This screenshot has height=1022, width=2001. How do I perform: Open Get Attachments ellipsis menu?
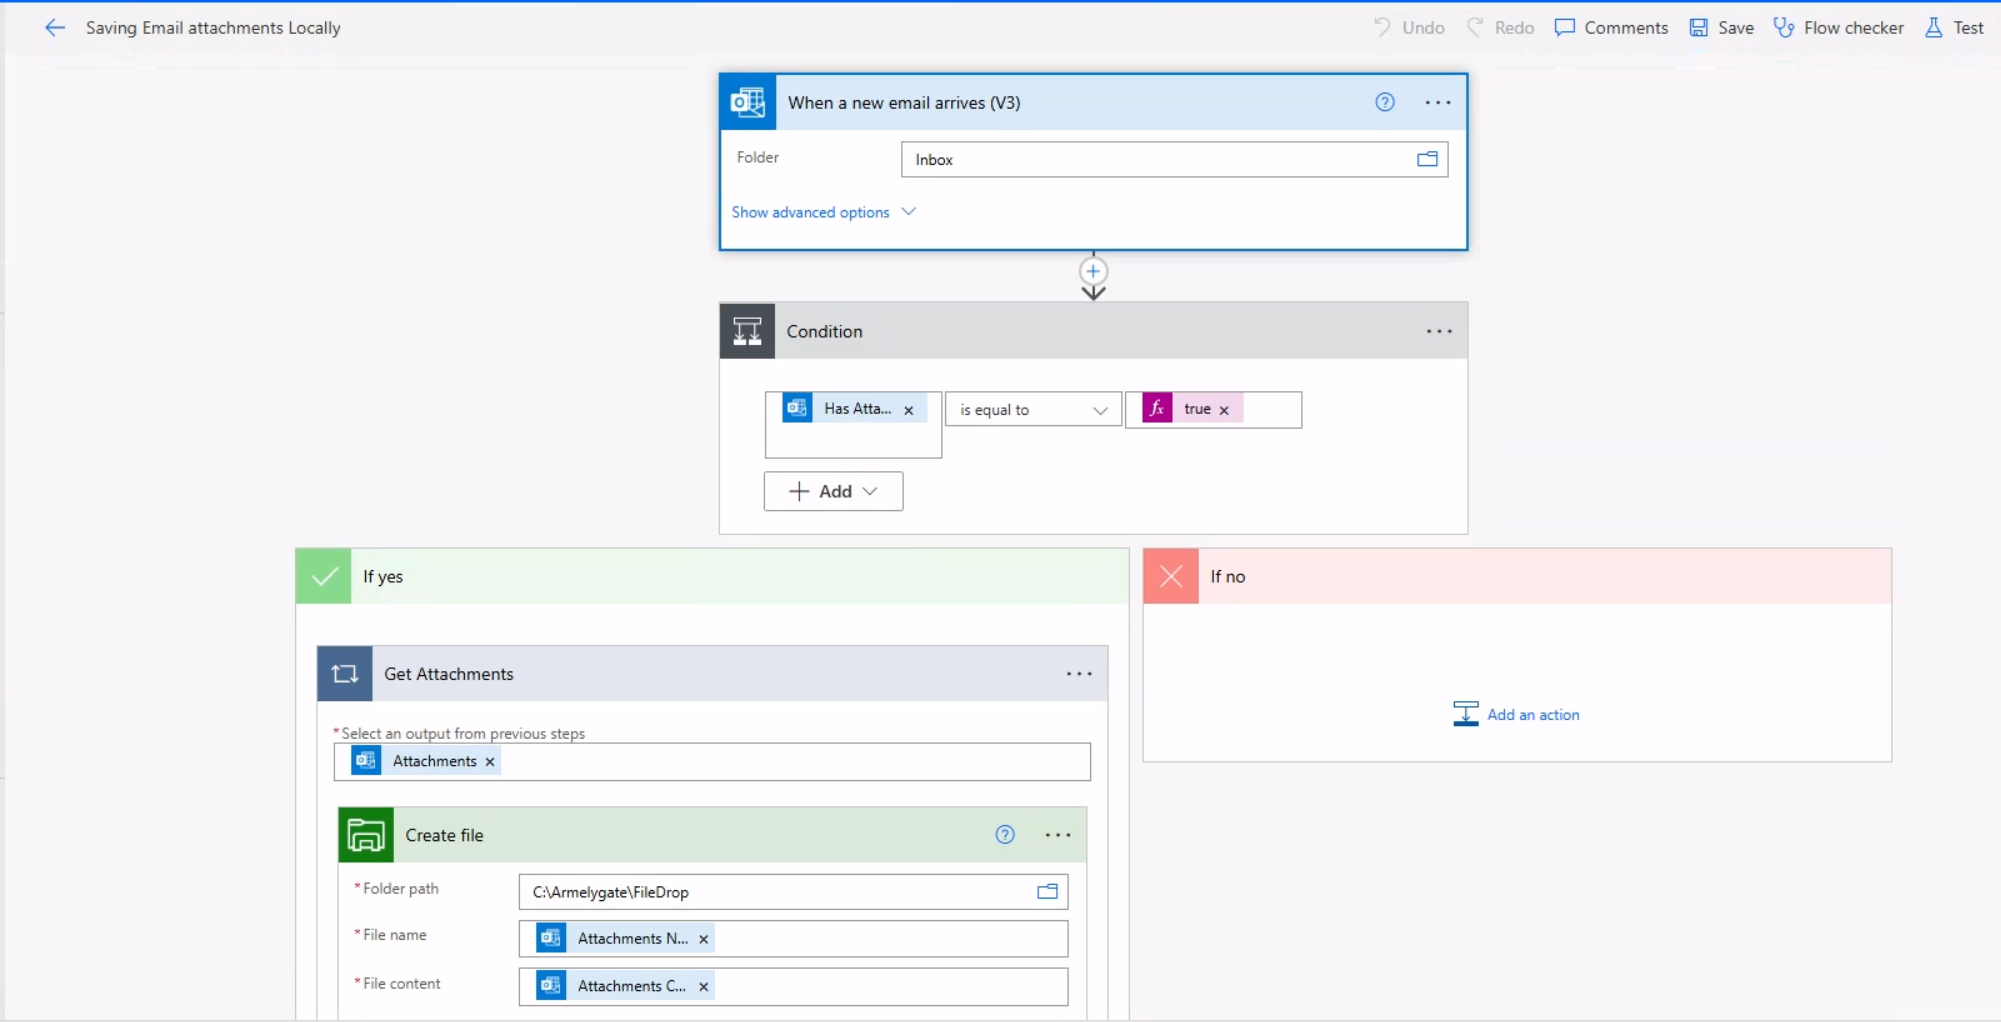1078,674
